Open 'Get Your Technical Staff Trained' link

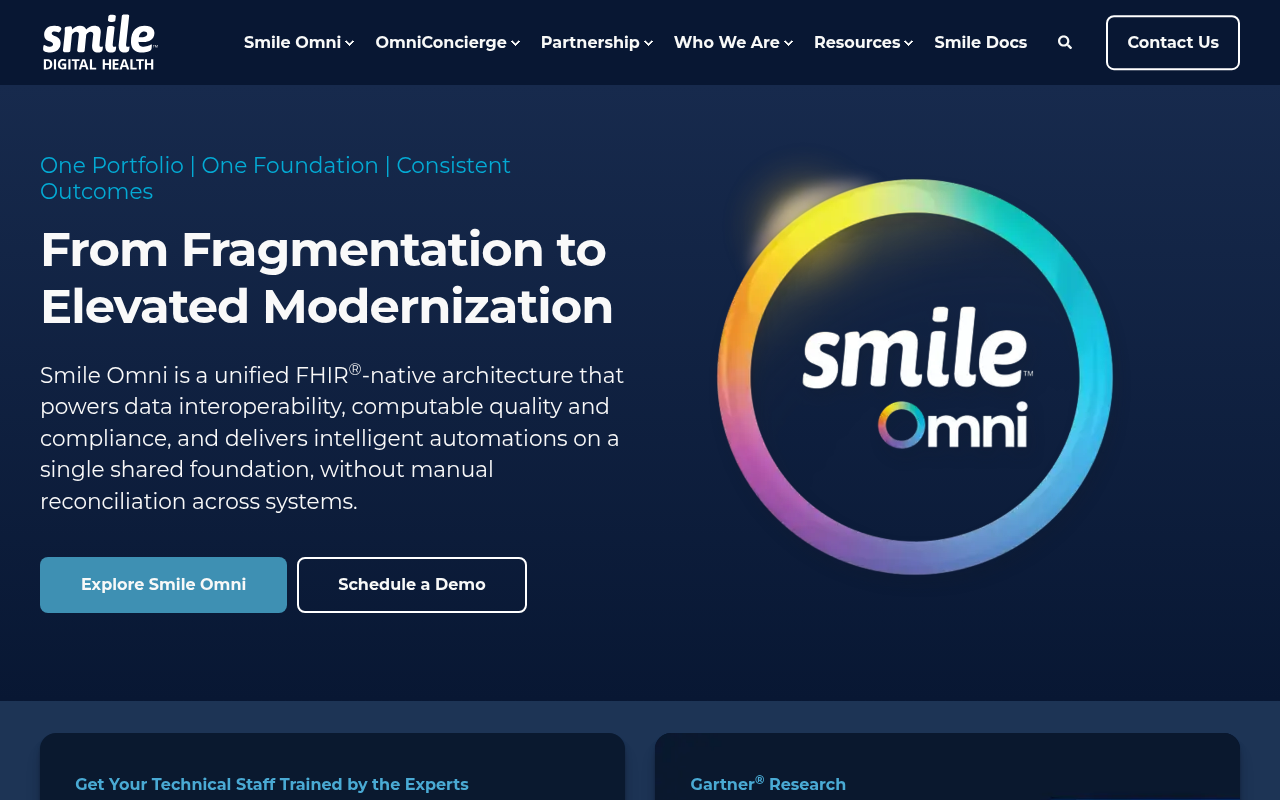pos(272,785)
